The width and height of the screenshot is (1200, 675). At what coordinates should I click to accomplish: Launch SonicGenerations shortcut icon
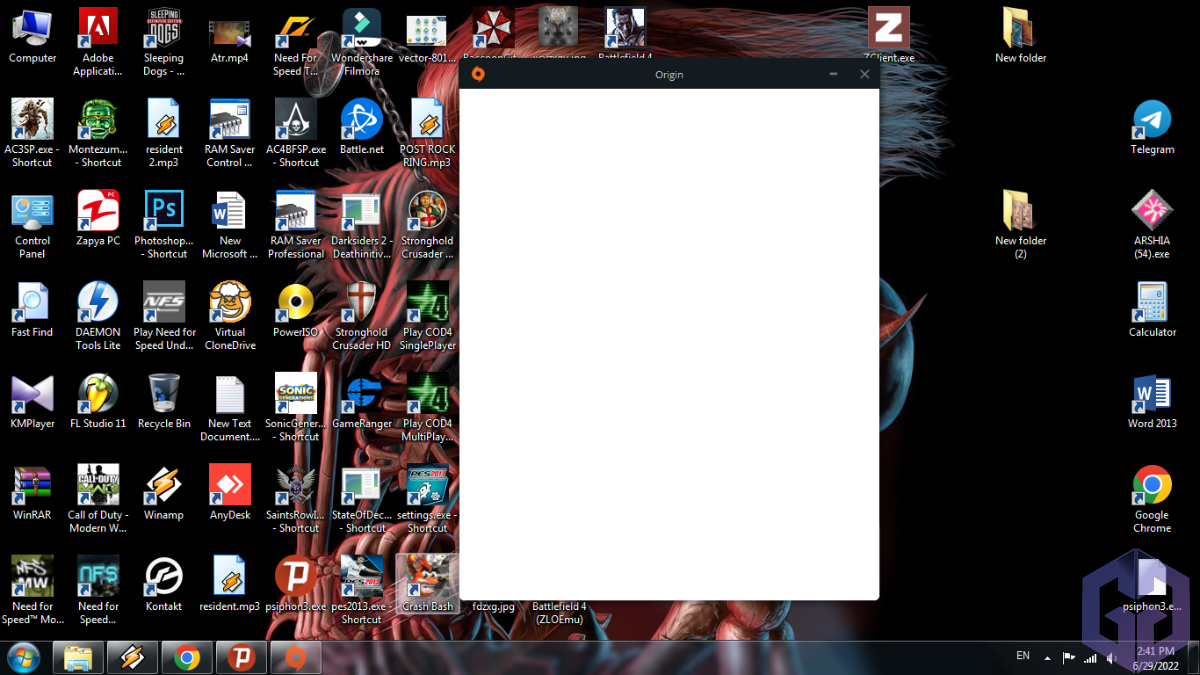pos(296,406)
